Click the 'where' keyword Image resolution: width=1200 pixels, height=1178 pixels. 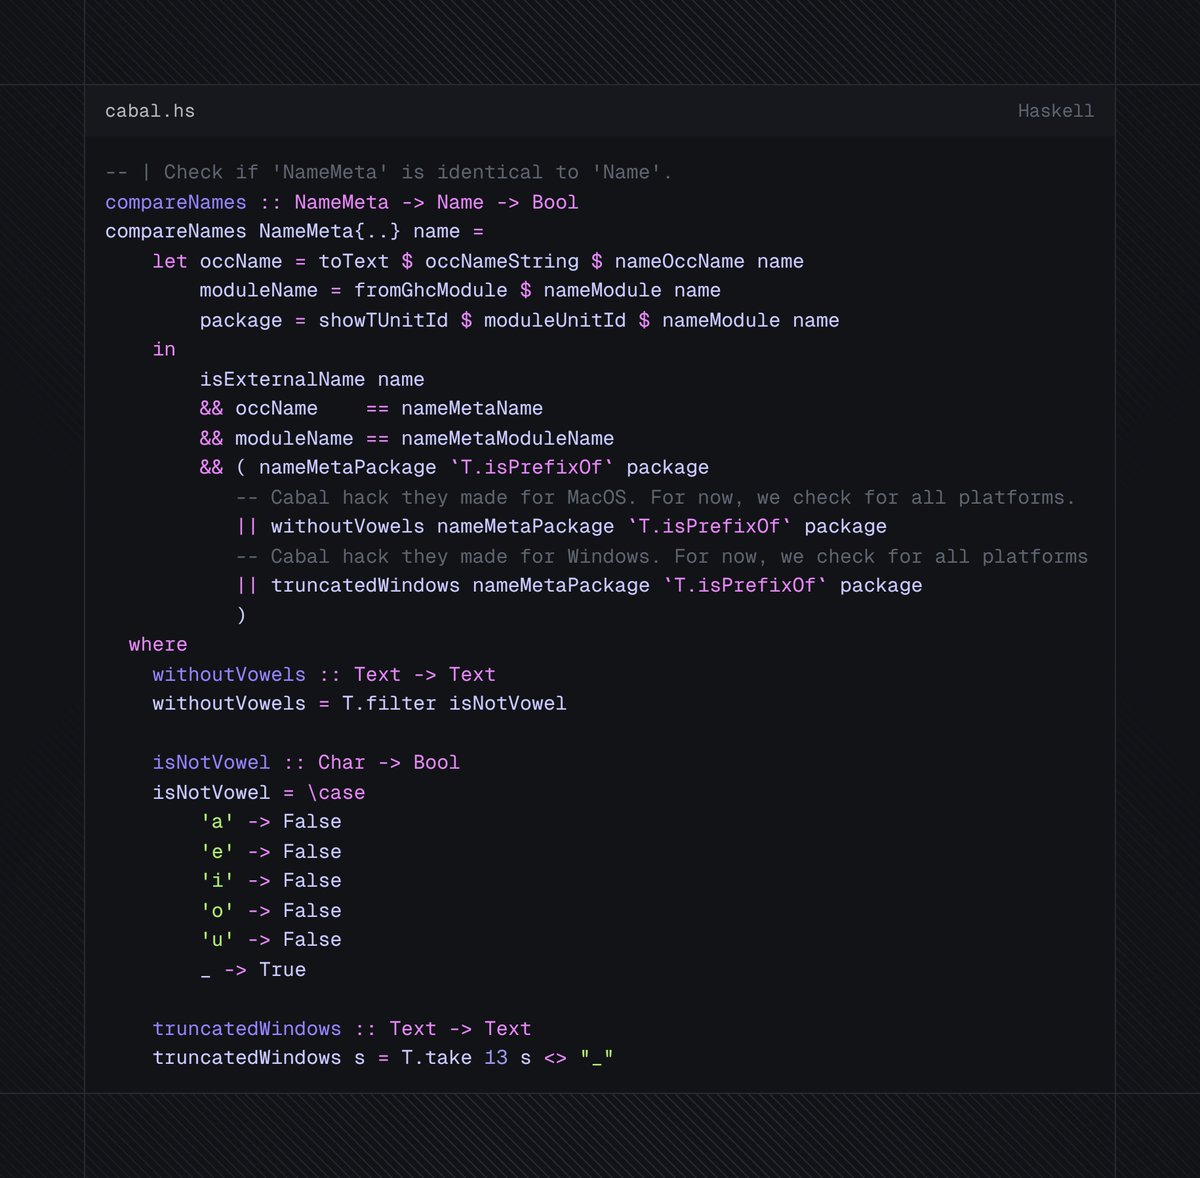click(158, 644)
